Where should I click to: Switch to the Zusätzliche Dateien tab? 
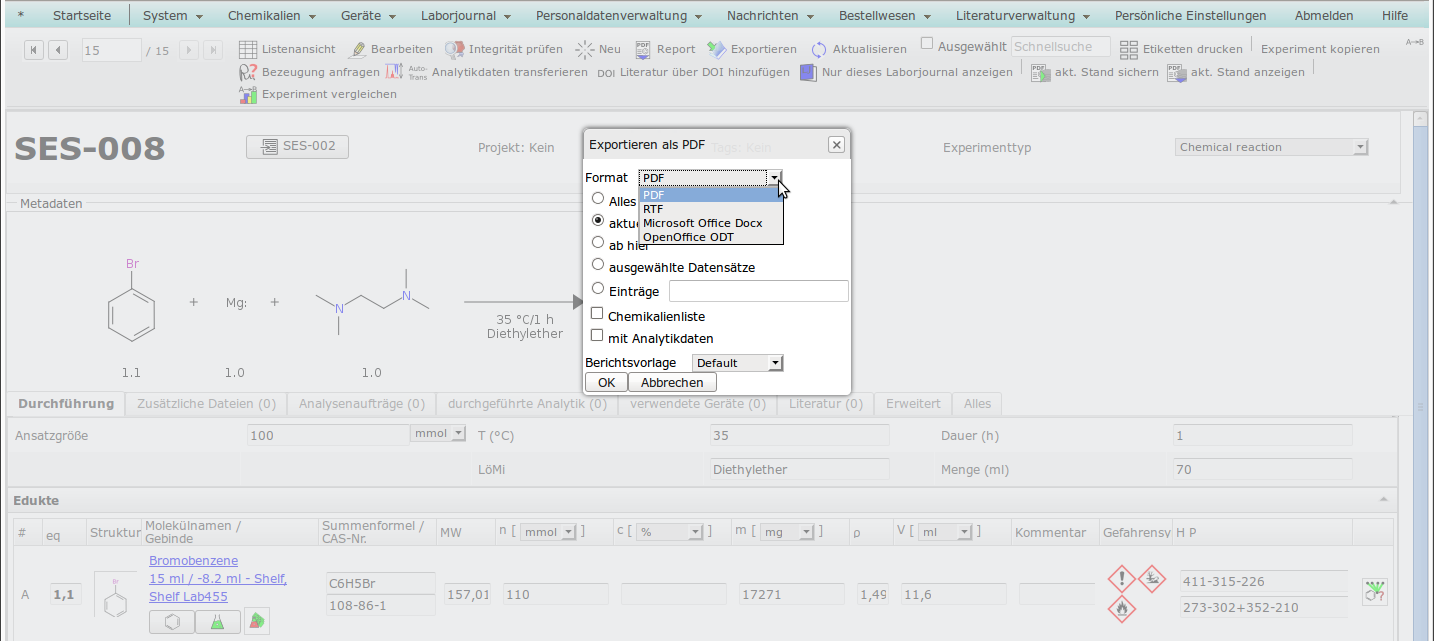(206, 404)
